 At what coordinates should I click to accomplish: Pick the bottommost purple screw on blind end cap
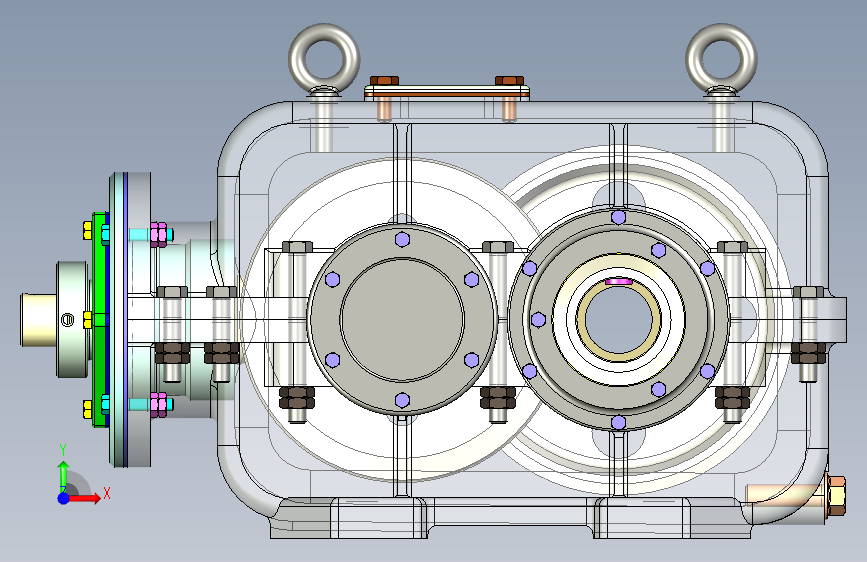tap(403, 400)
